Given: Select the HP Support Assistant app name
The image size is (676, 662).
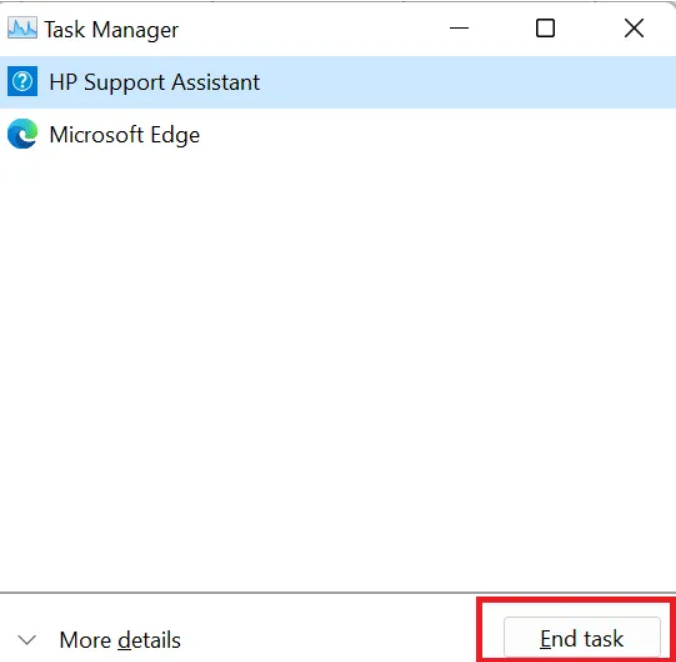Looking at the screenshot, I should [x=154, y=82].
